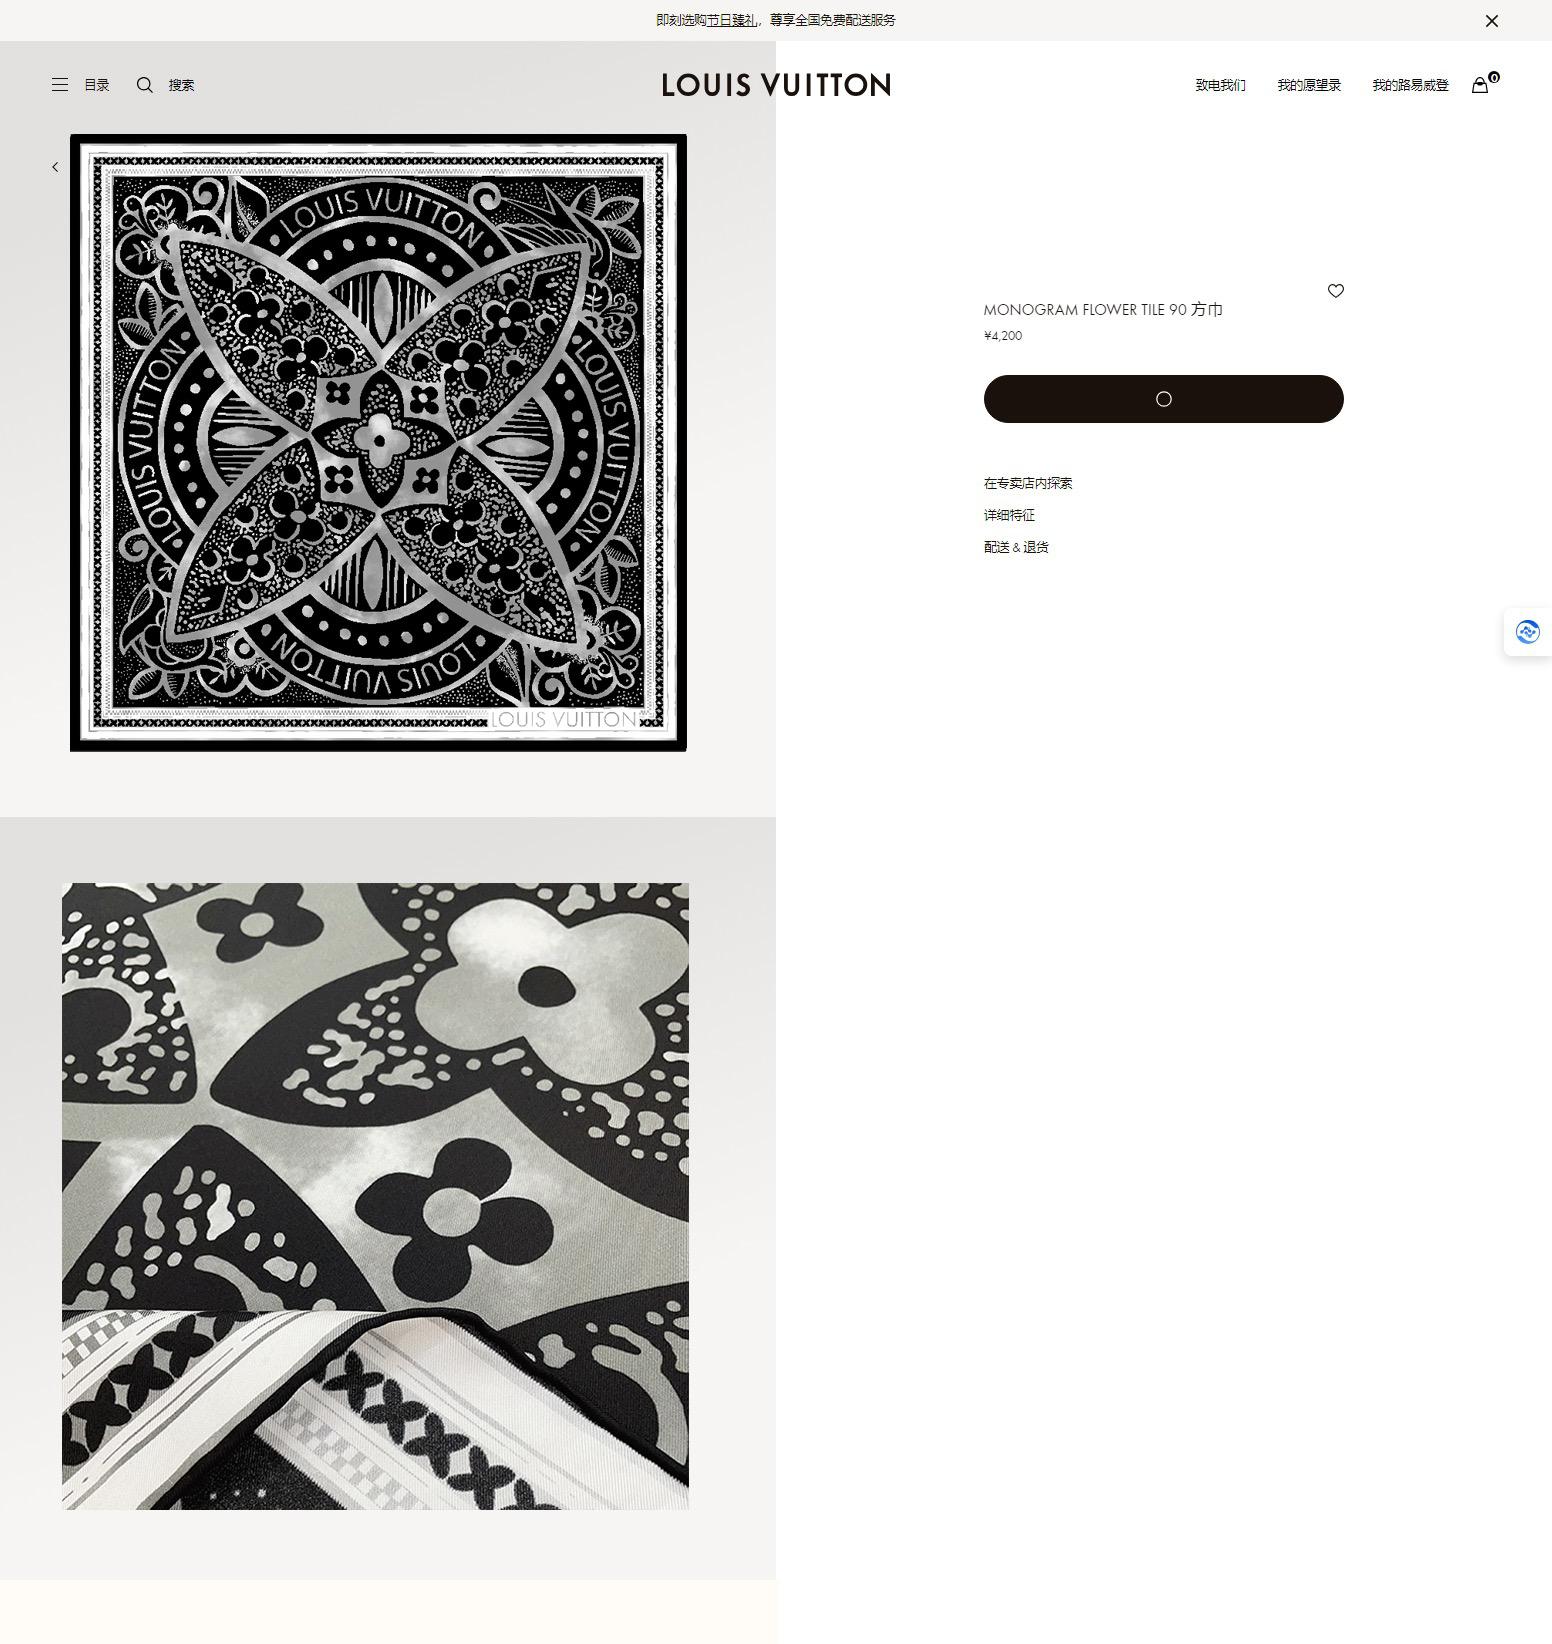Expand 配送 & 退货 section
This screenshot has height=1644, width=1552.
tap(1016, 547)
